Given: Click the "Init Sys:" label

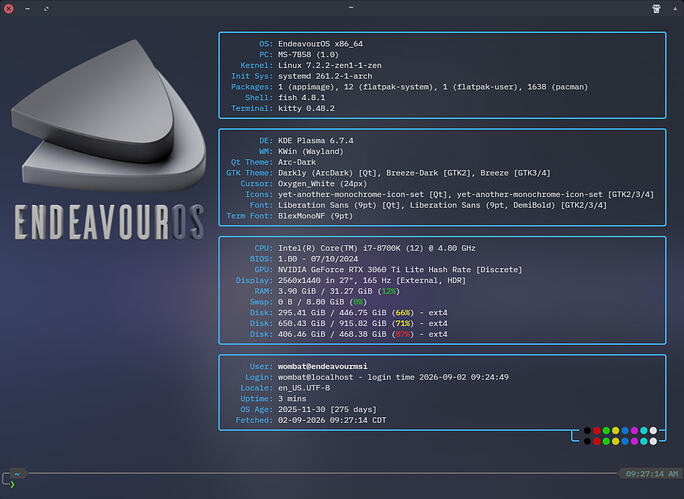Looking at the screenshot, I should (x=252, y=76).
